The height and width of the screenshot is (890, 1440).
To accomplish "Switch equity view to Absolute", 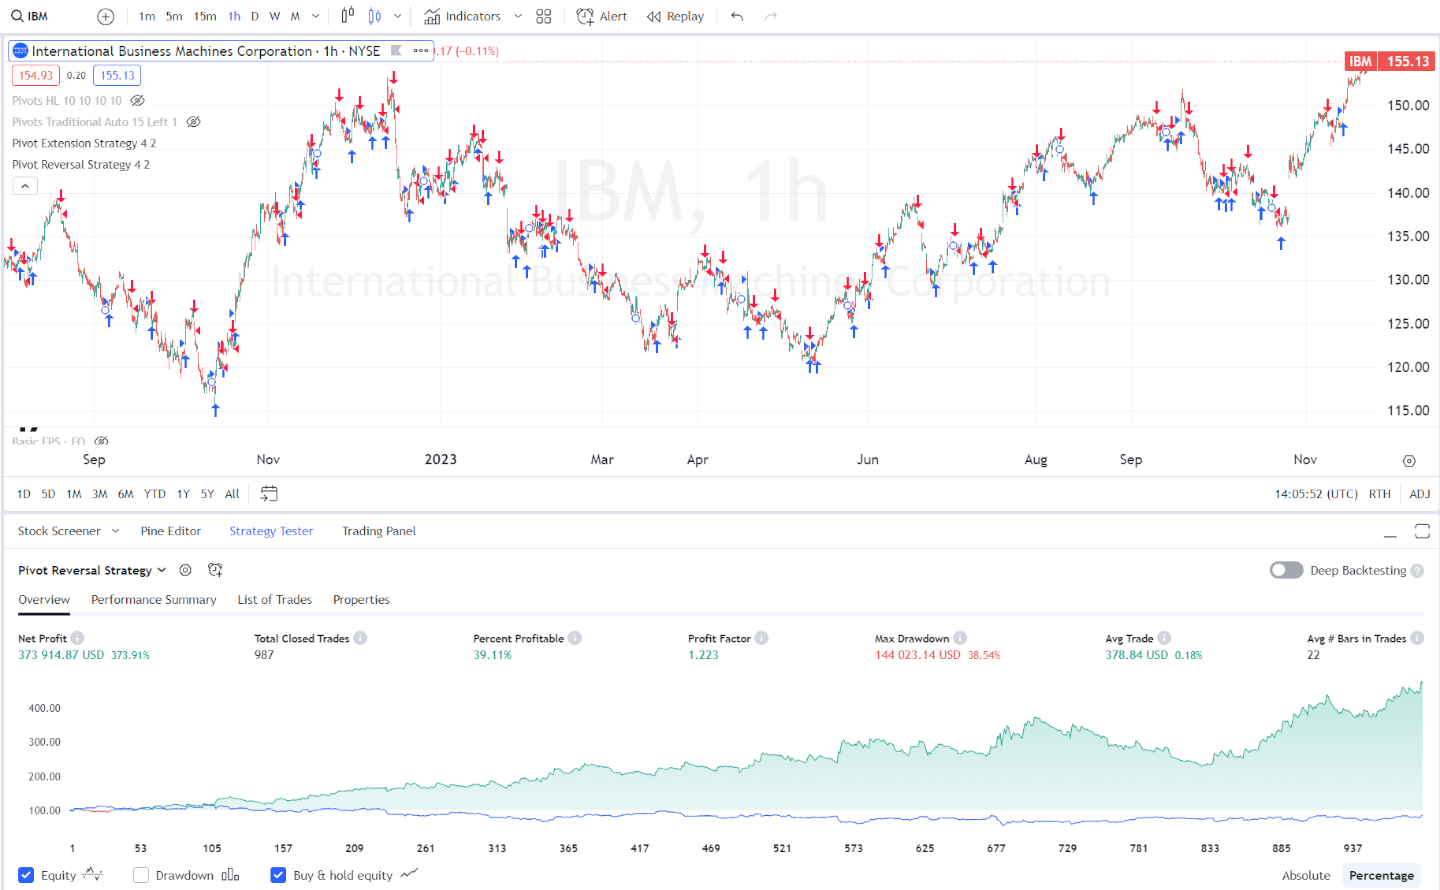I will click(x=1306, y=874).
